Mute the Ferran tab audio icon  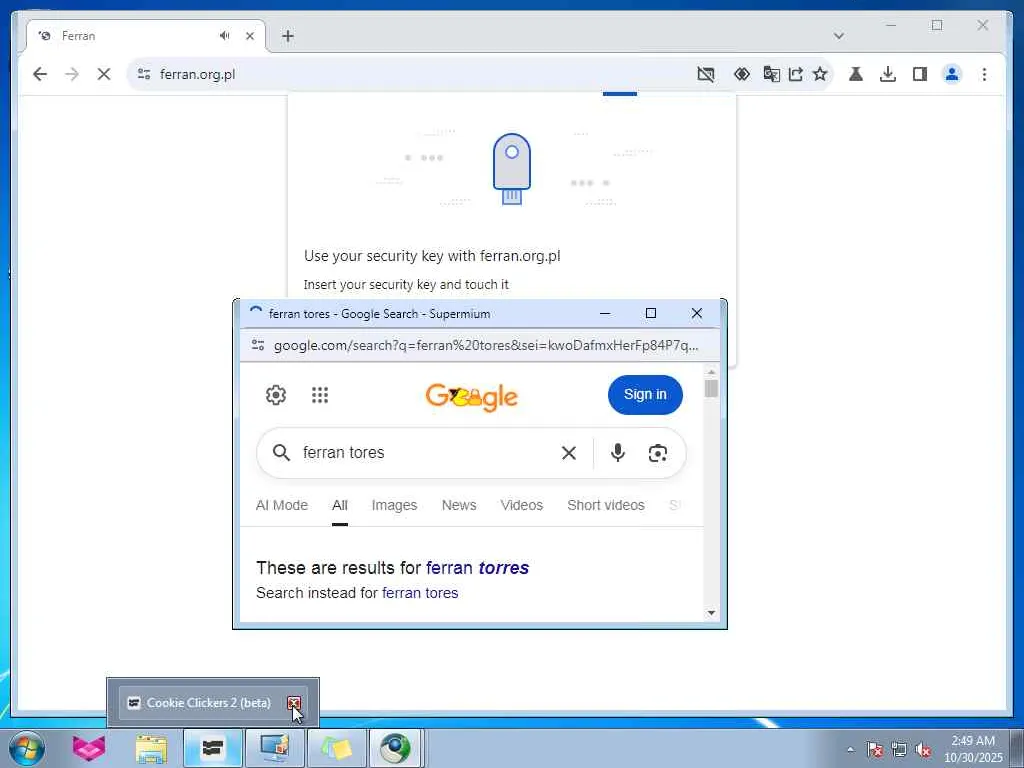pyautogui.click(x=225, y=35)
